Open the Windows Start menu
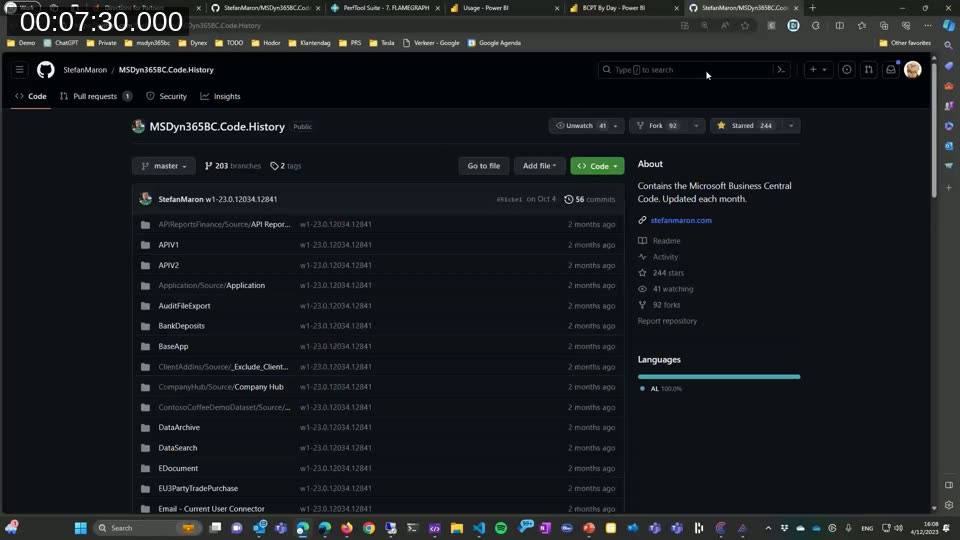Viewport: 960px width, 540px height. pyautogui.click(x=80, y=528)
